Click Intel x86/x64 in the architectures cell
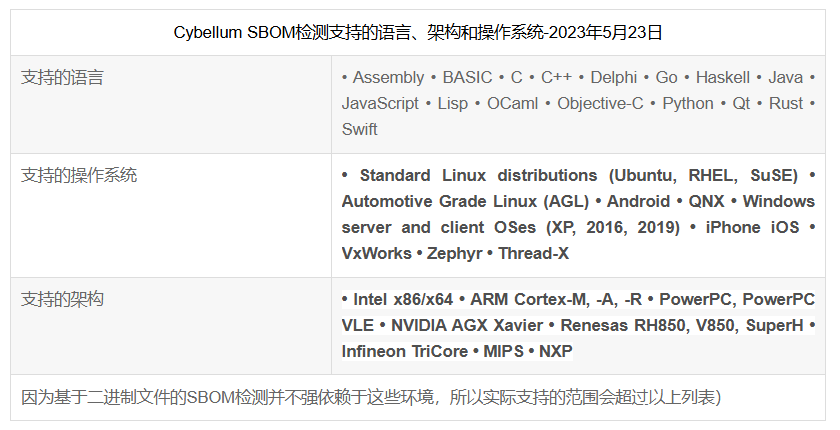Image resolution: width=840 pixels, height=430 pixels. click(403, 299)
